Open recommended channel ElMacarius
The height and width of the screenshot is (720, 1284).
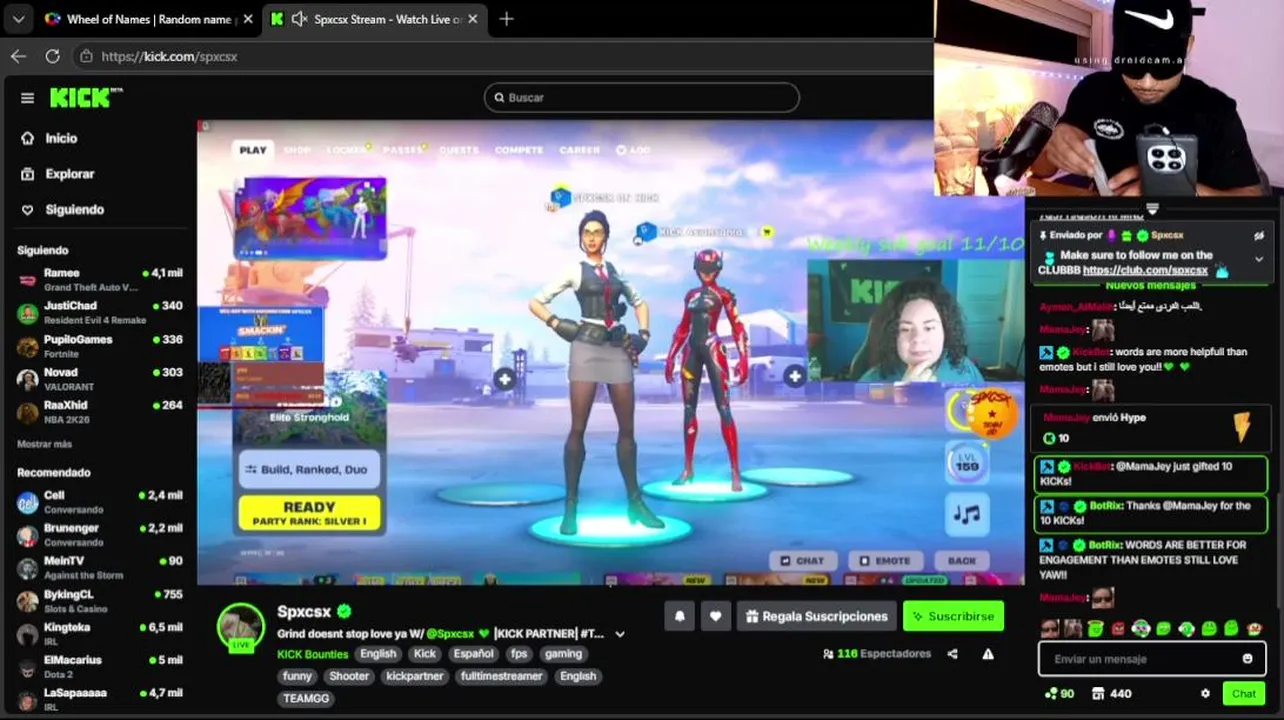[x=100, y=667]
